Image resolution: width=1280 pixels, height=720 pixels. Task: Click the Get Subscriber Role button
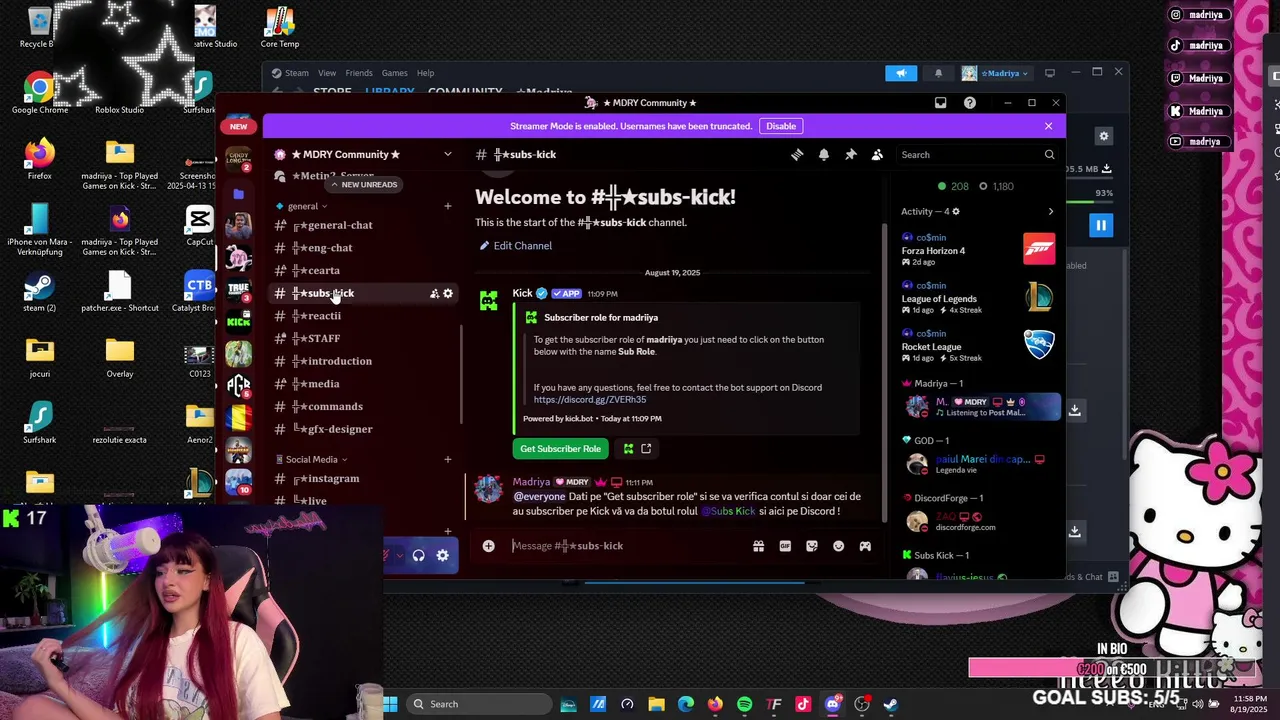coord(560,449)
